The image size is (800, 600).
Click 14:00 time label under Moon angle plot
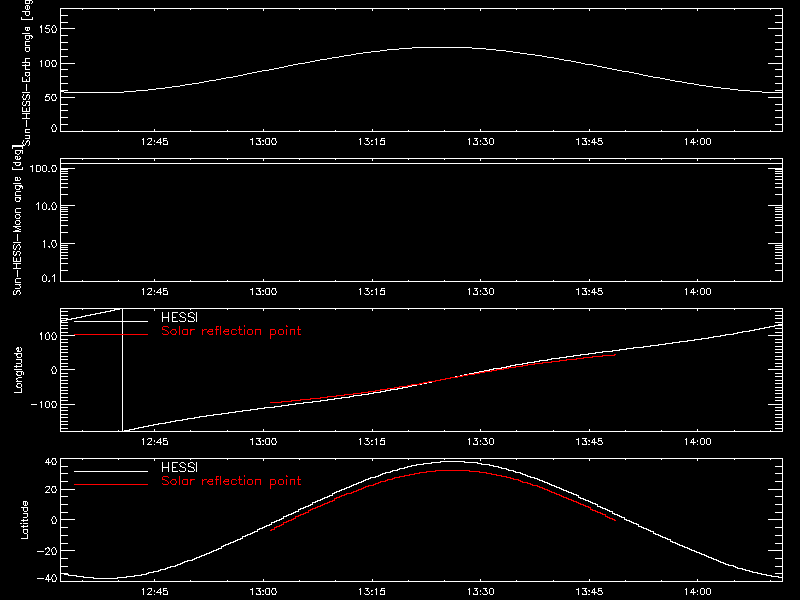(x=697, y=291)
